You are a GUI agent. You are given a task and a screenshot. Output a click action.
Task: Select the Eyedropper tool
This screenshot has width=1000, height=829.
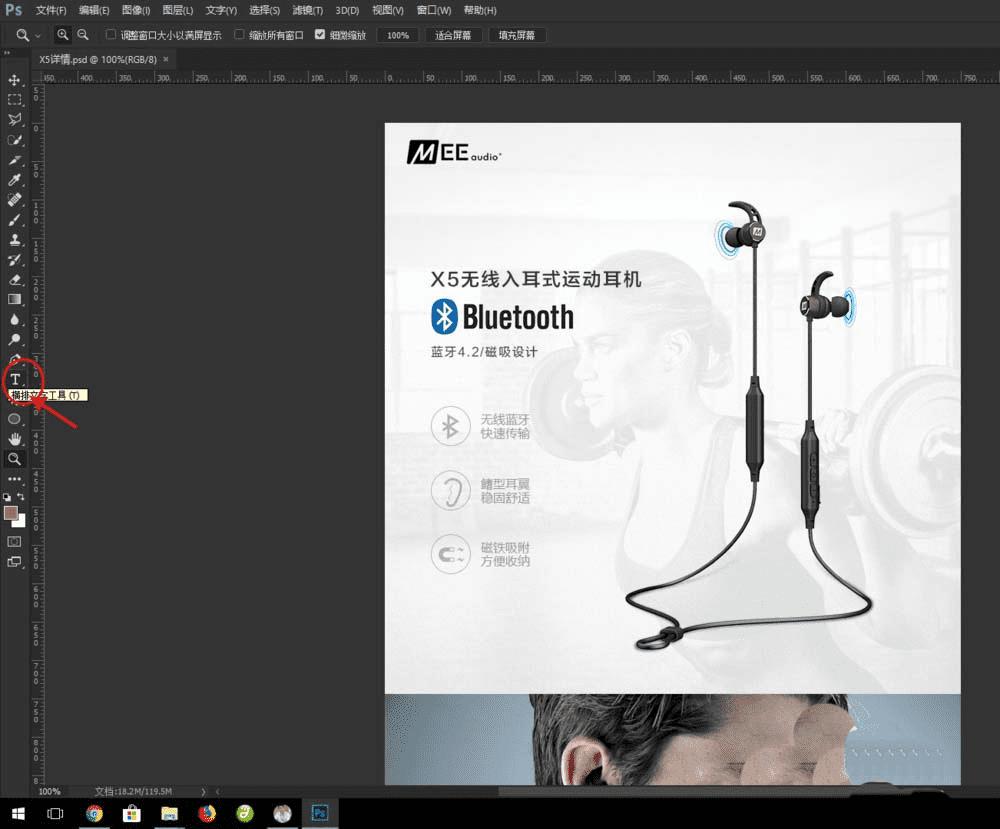coord(14,180)
